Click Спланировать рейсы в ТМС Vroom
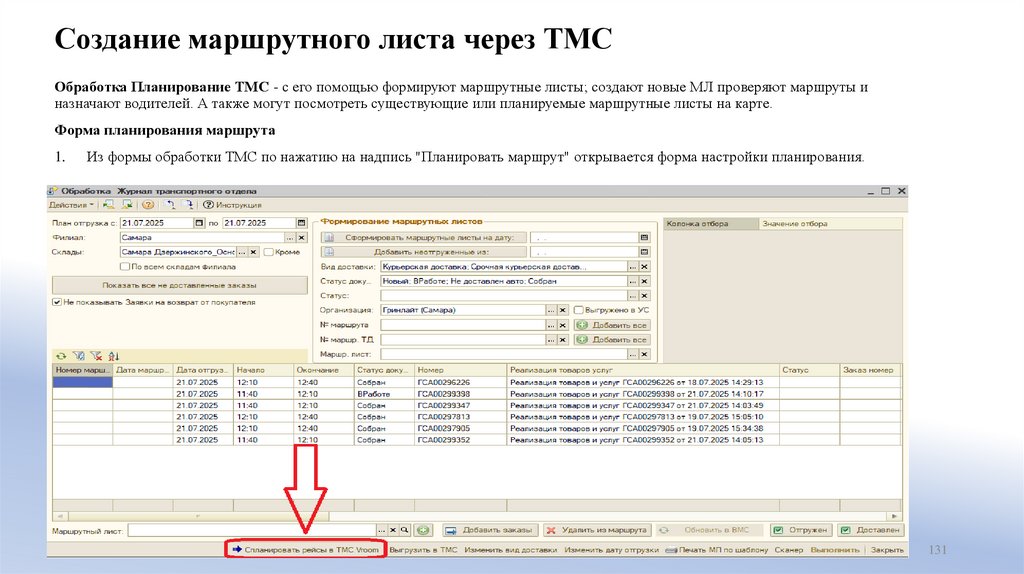Image resolution: width=1024 pixels, height=574 pixels. (306, 550)
